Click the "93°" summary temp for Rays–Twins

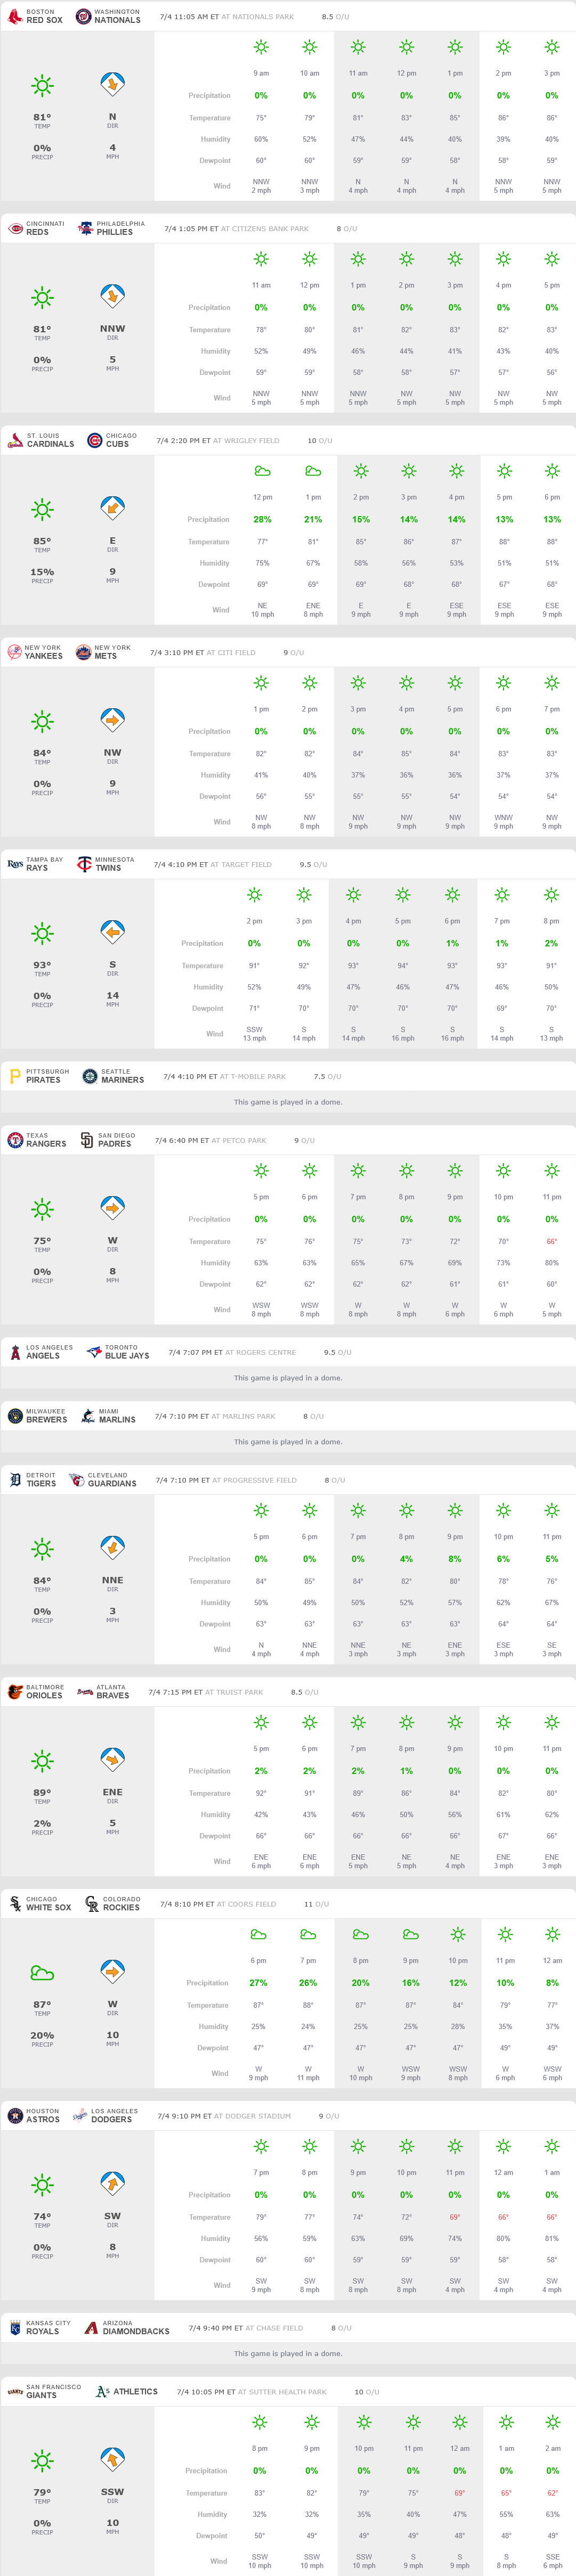pos(42,965)
